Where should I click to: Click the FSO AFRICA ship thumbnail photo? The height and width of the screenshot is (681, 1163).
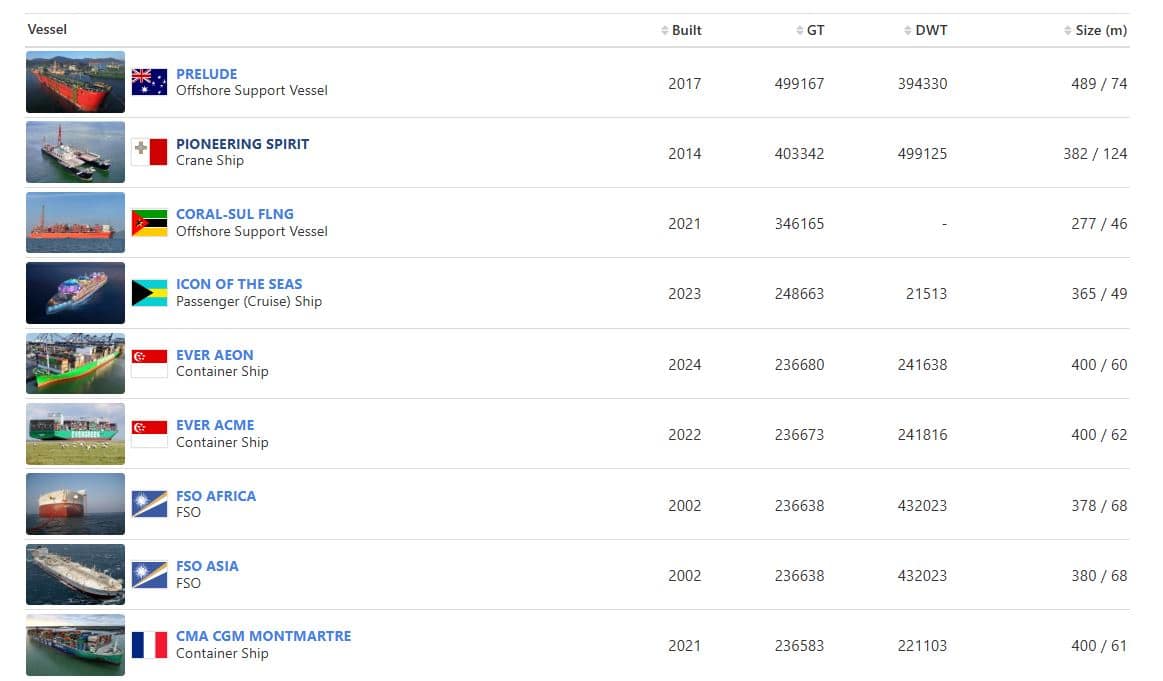[75, 504]
